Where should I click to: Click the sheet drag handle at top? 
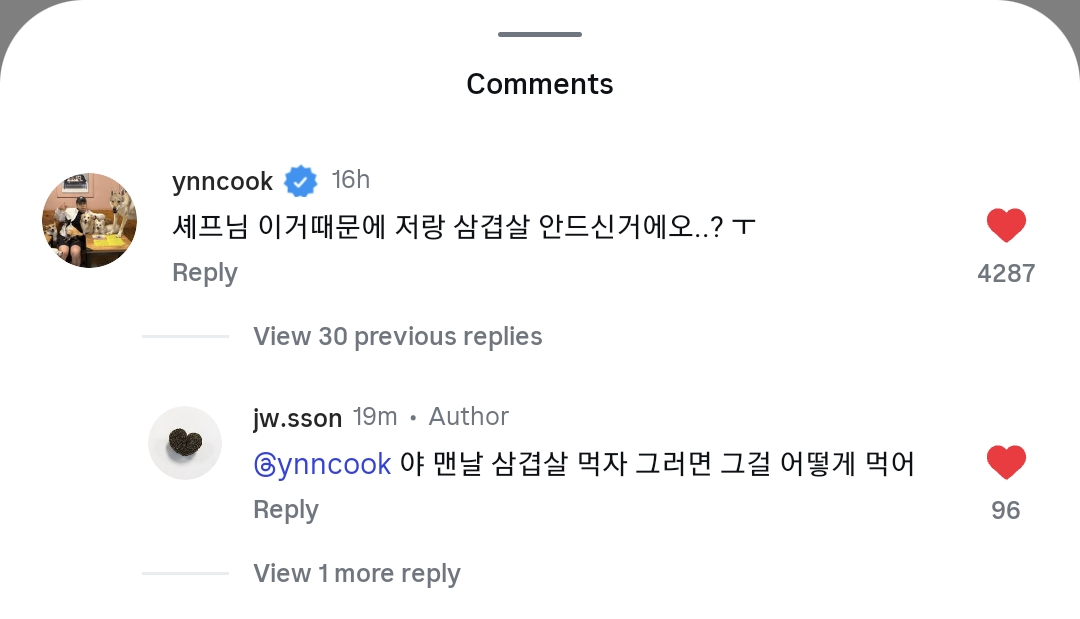[540, 35]
